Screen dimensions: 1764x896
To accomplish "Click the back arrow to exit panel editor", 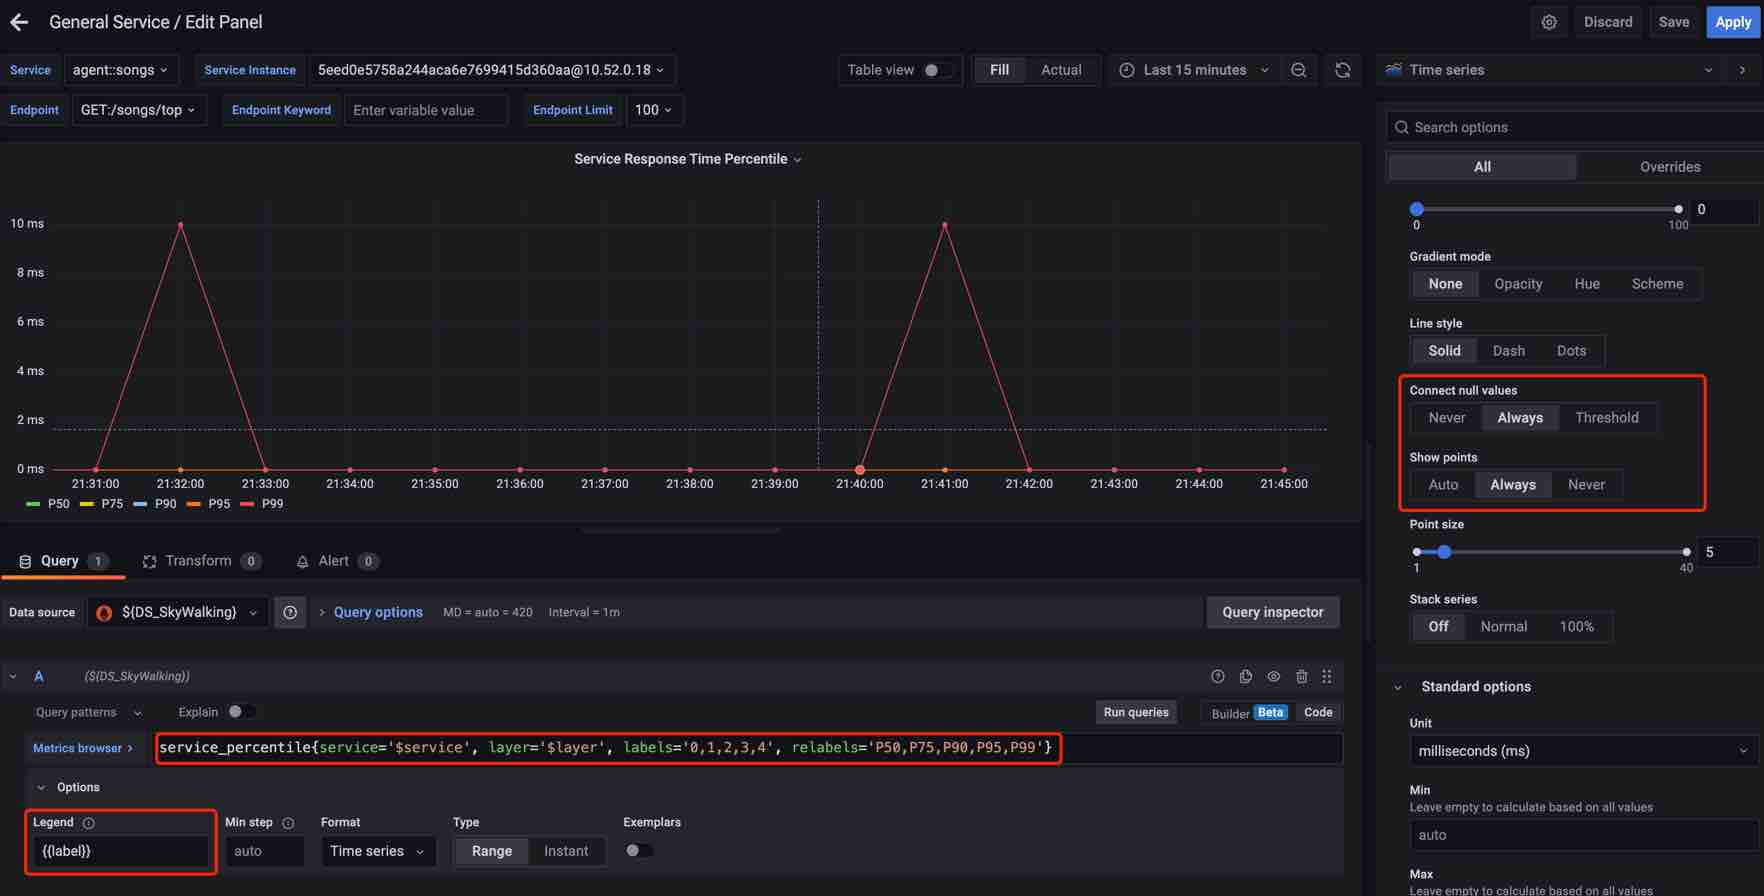I will click(19, 22).
